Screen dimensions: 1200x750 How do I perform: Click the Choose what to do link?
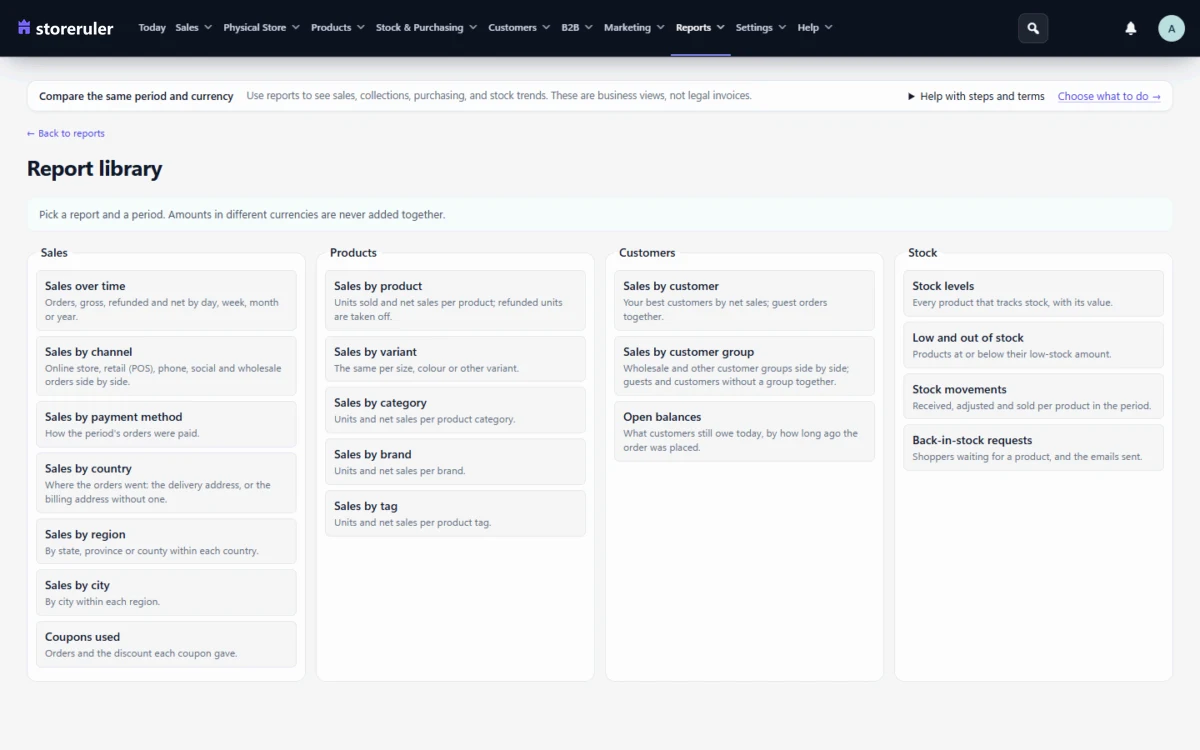(x=1109, y=96)
